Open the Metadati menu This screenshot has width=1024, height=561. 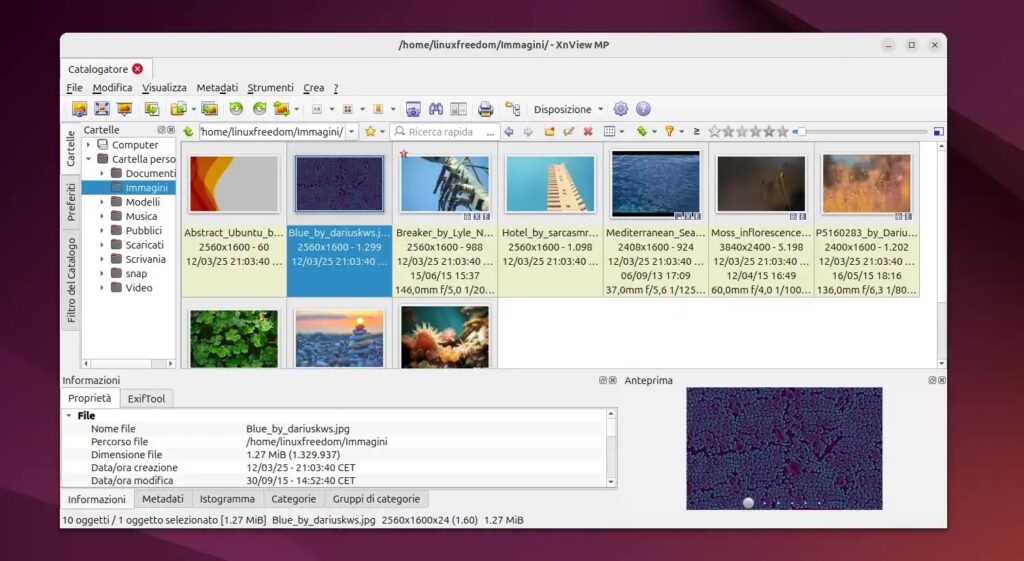click(x=217, y=88)
